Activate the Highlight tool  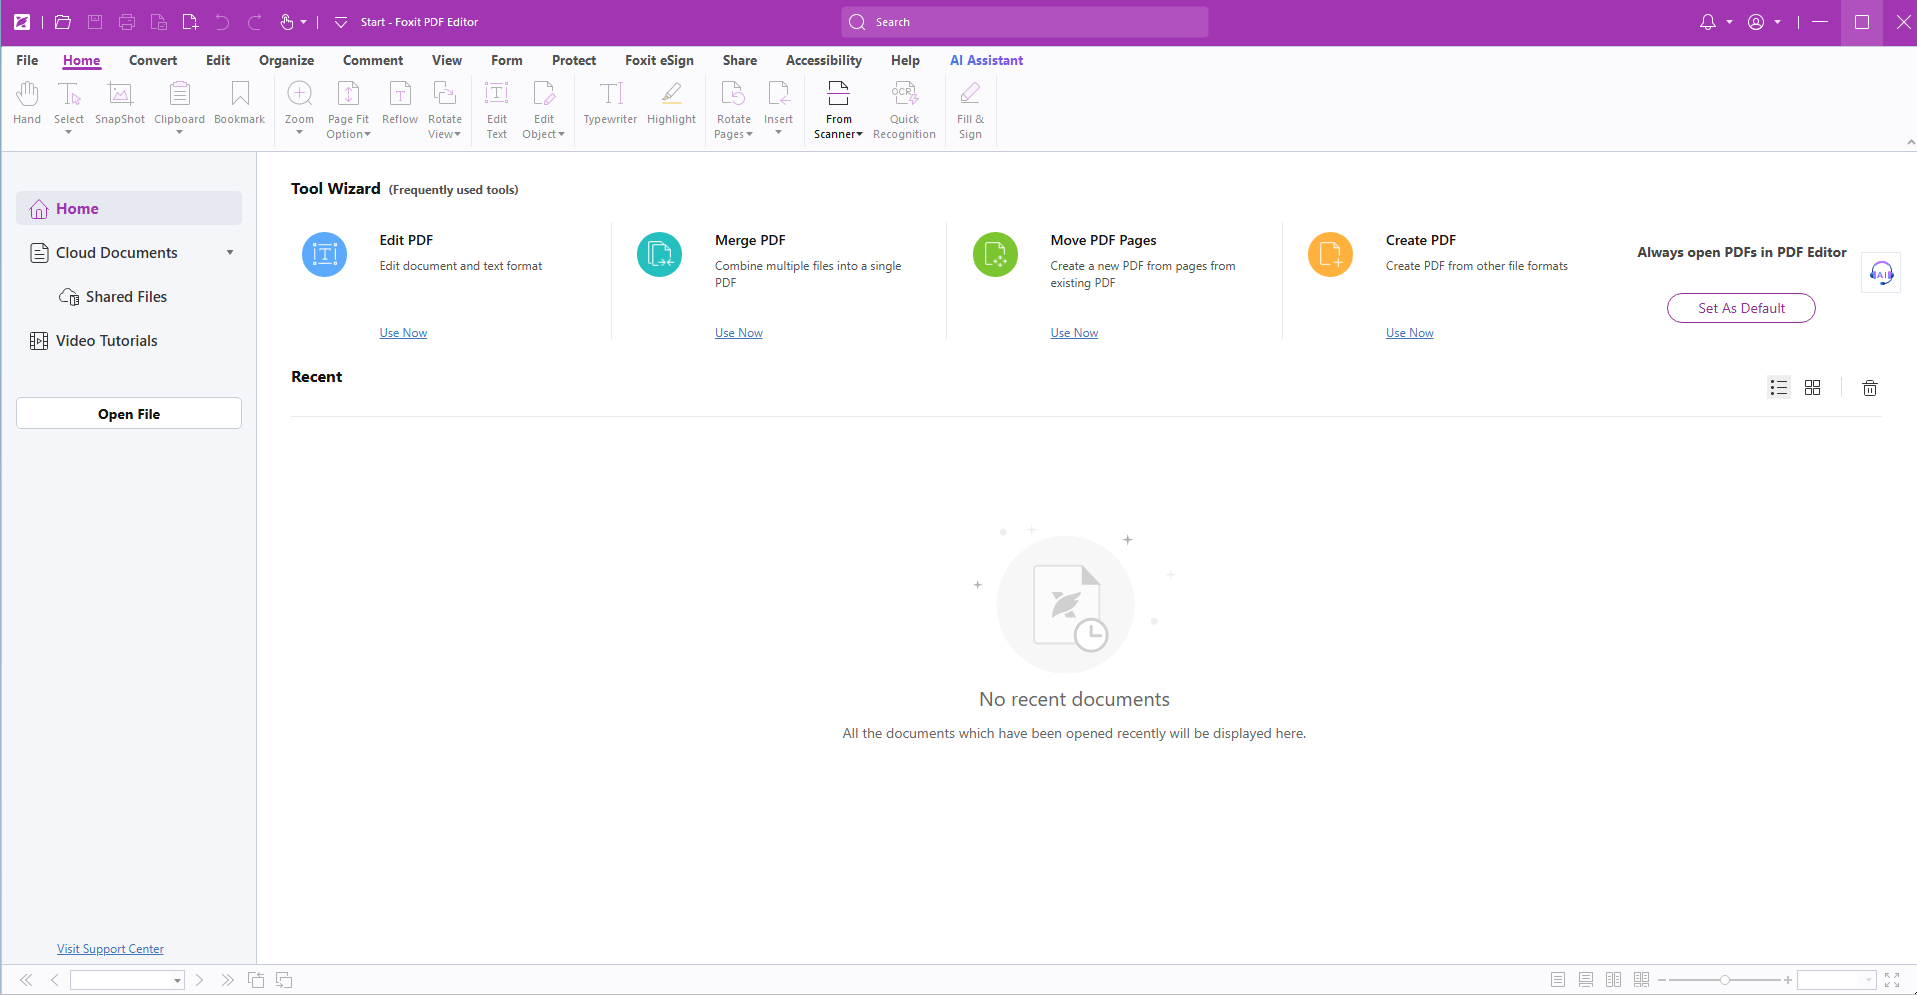coord(671,103)
